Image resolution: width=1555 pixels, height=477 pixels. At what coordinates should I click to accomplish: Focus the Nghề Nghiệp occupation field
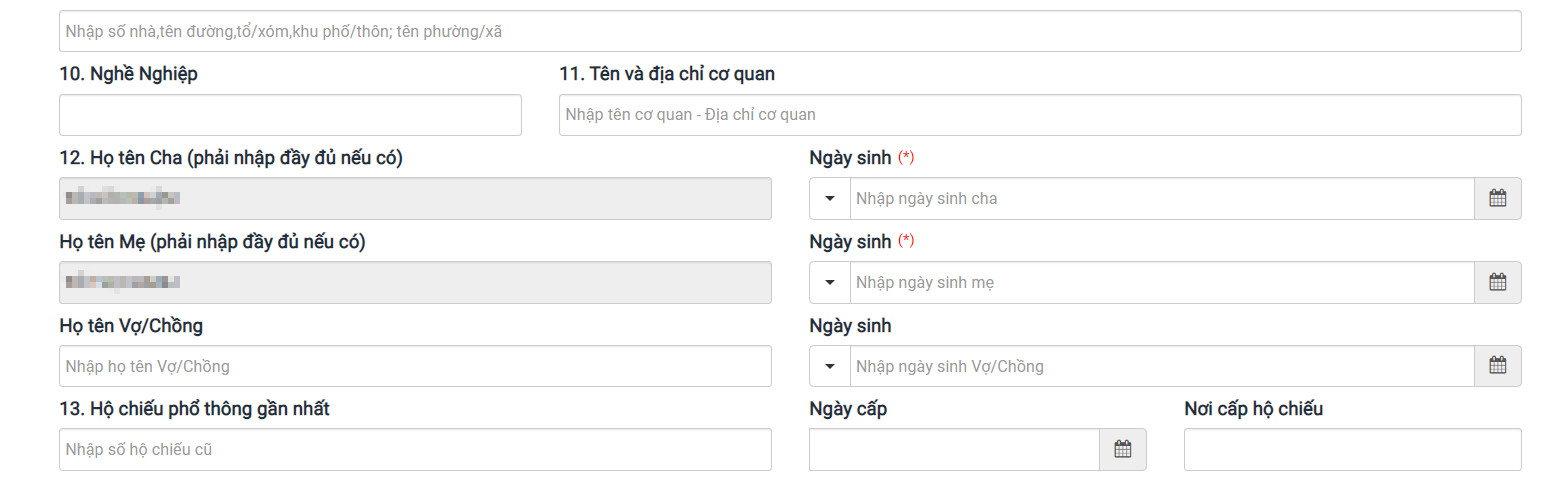290,115
